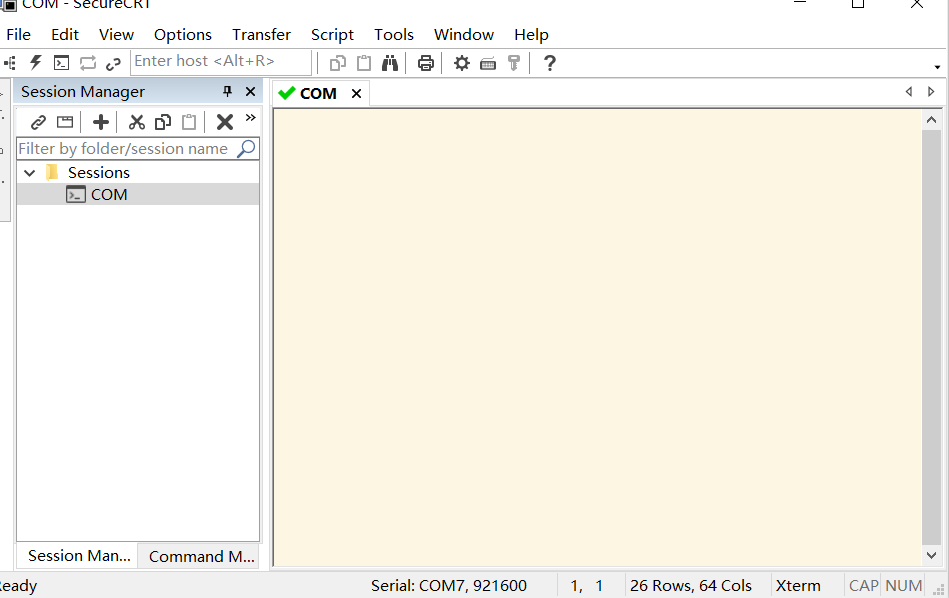Click the Quick Connect lightning icon
Screen dimensions: 949x598
coord(36,63)
